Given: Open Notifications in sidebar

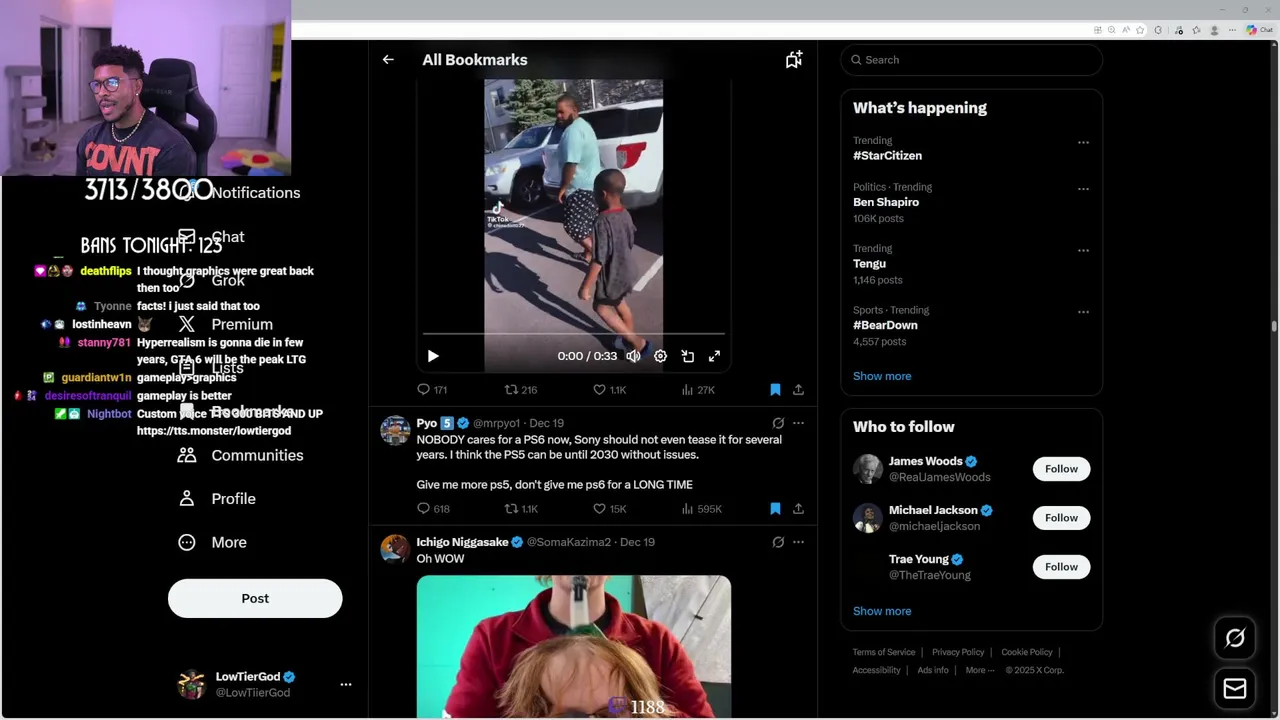Looking at the screenshot, I should (239, 193).
